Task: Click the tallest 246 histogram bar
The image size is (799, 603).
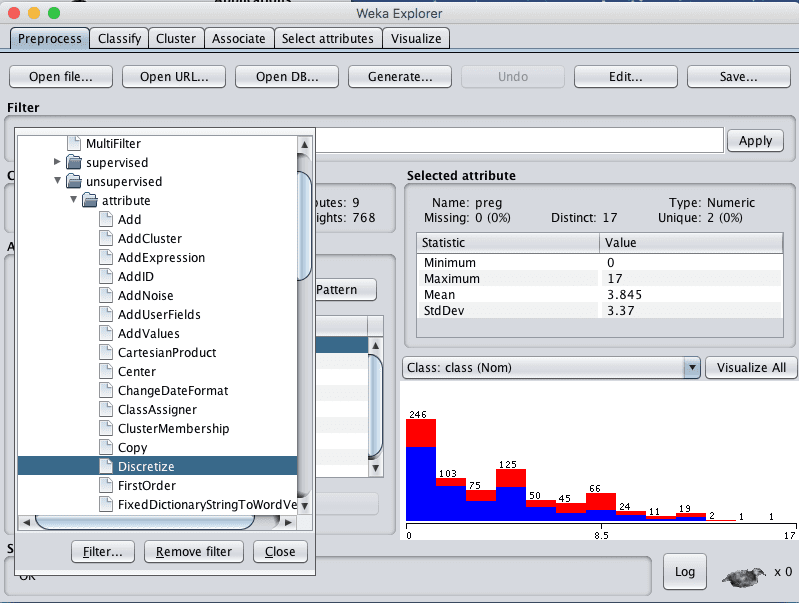Action: (421, 469)
